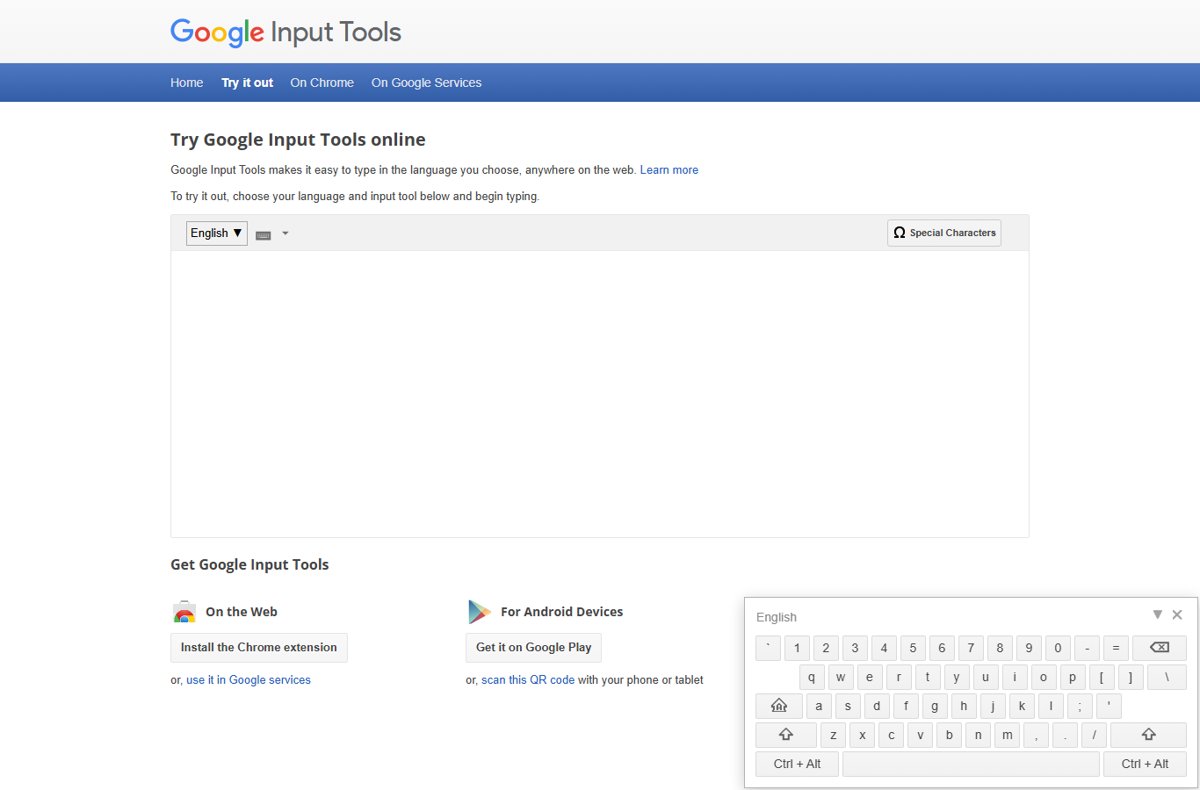The width and height of the screenshot is (1200, 790).
Task: Tap the right bracket key
Action: tap(1130, 677)
